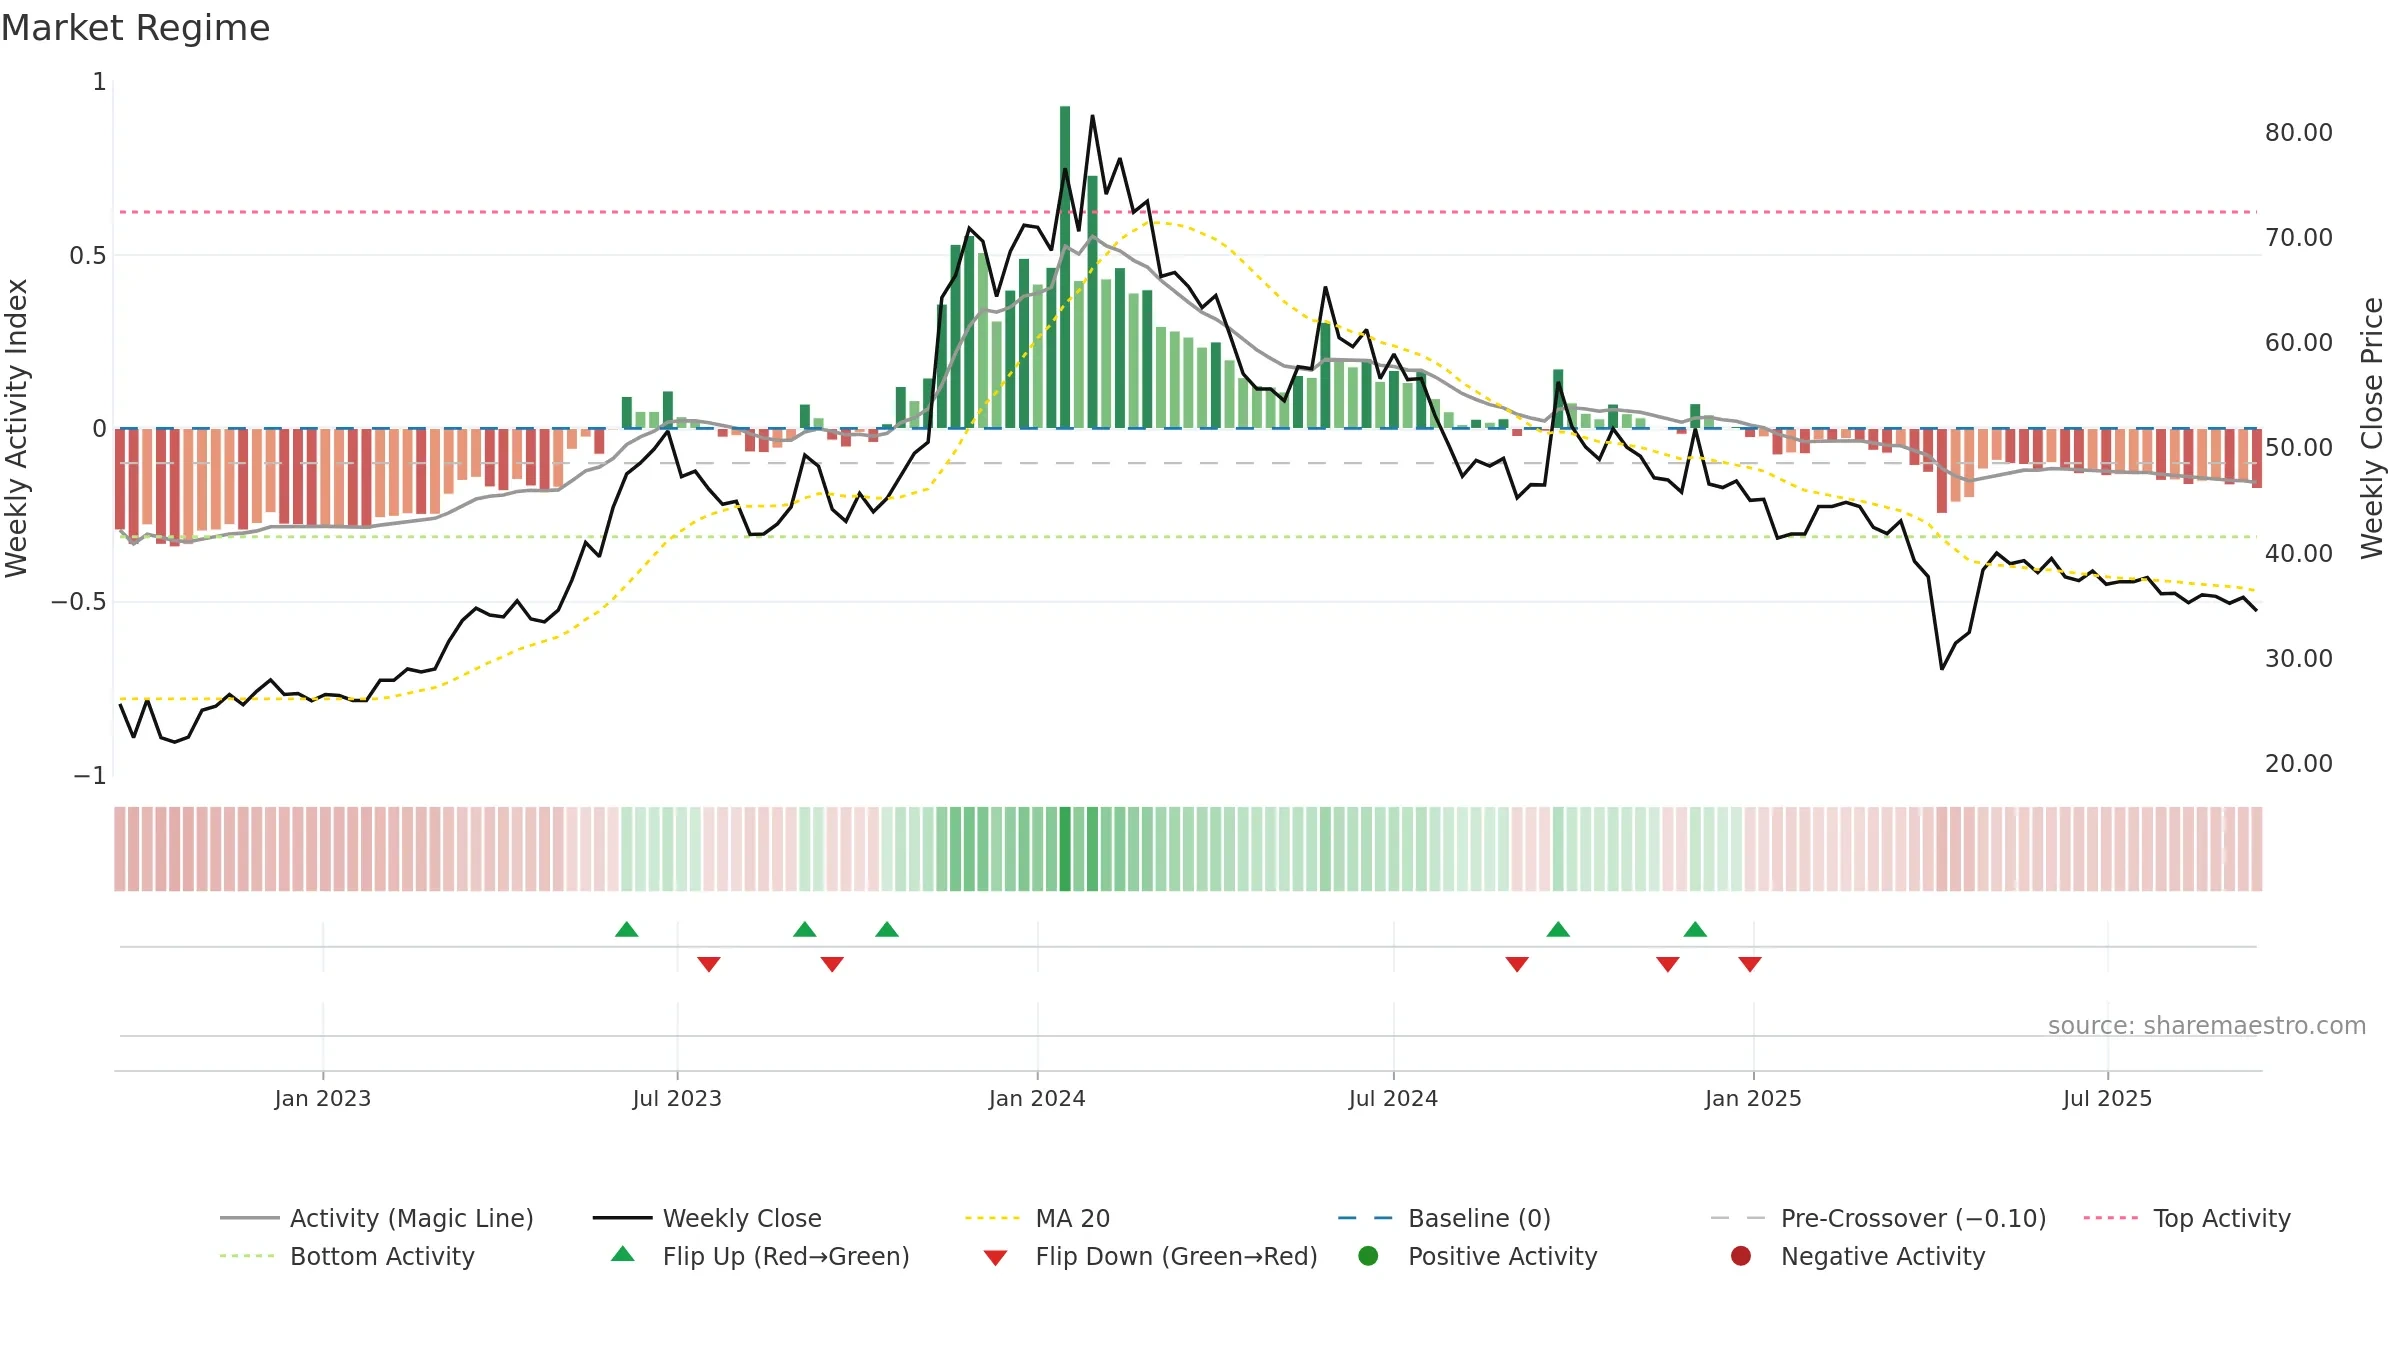Click the red Flip Down triangle in the legend
Viewport: 2400px width, 1350px height.
tap(995, 1258)
